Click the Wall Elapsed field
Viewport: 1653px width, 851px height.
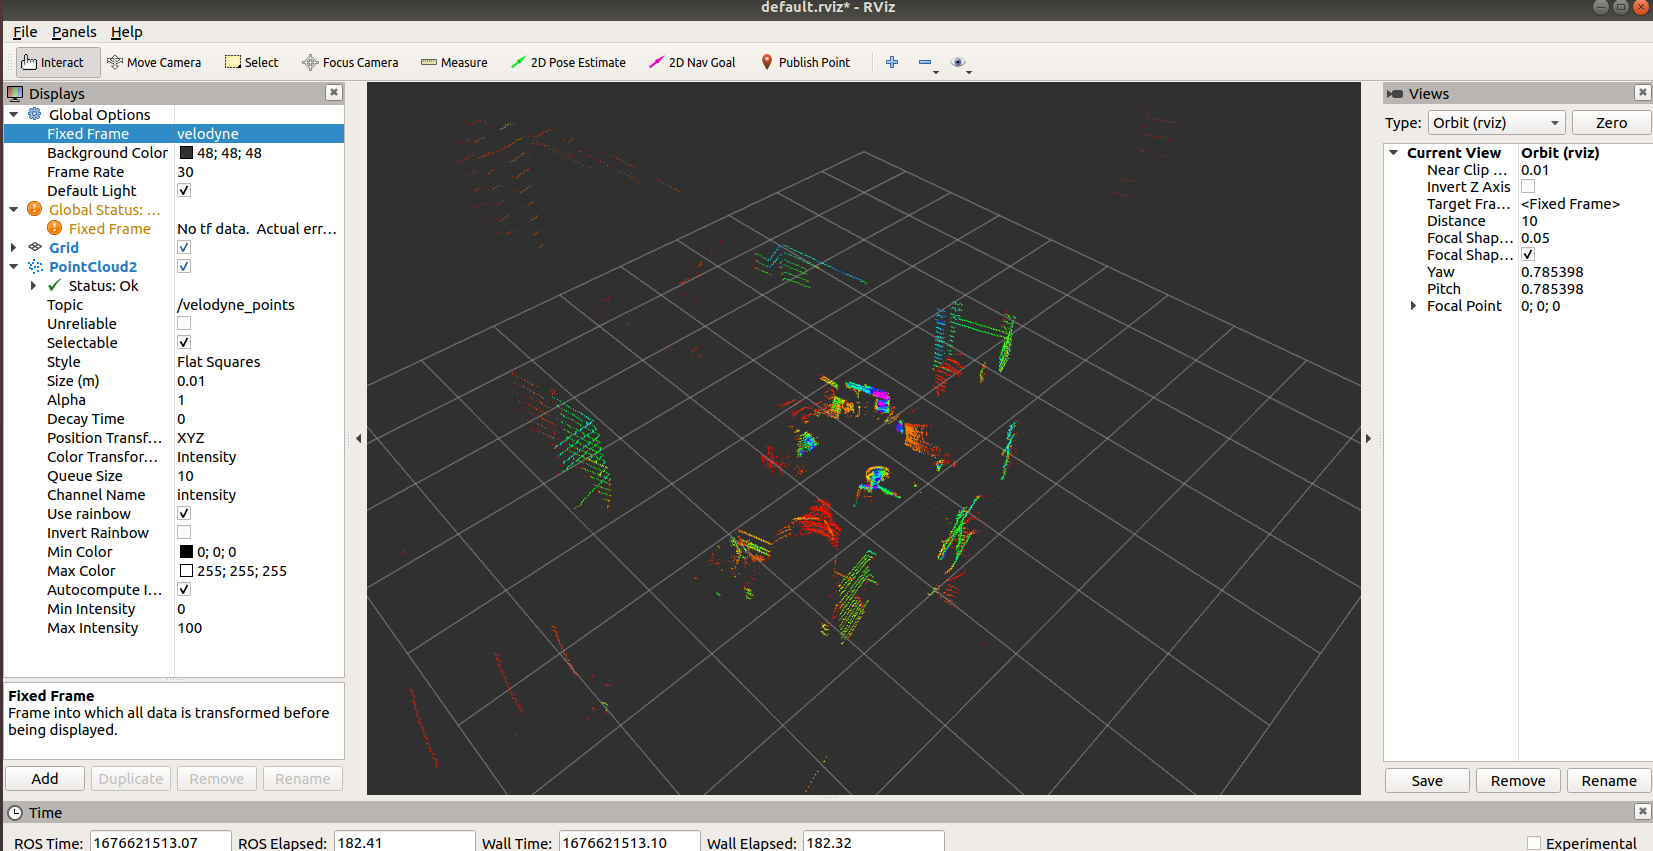coord(873,842)
